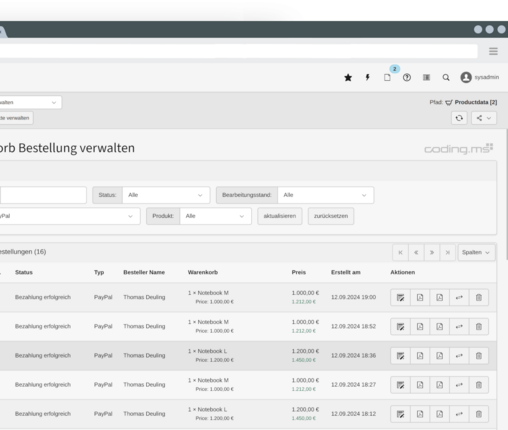Go to last page of orders
Image resolution: width=508 pixels, height=430 pixels.
(x=448, y=252)
